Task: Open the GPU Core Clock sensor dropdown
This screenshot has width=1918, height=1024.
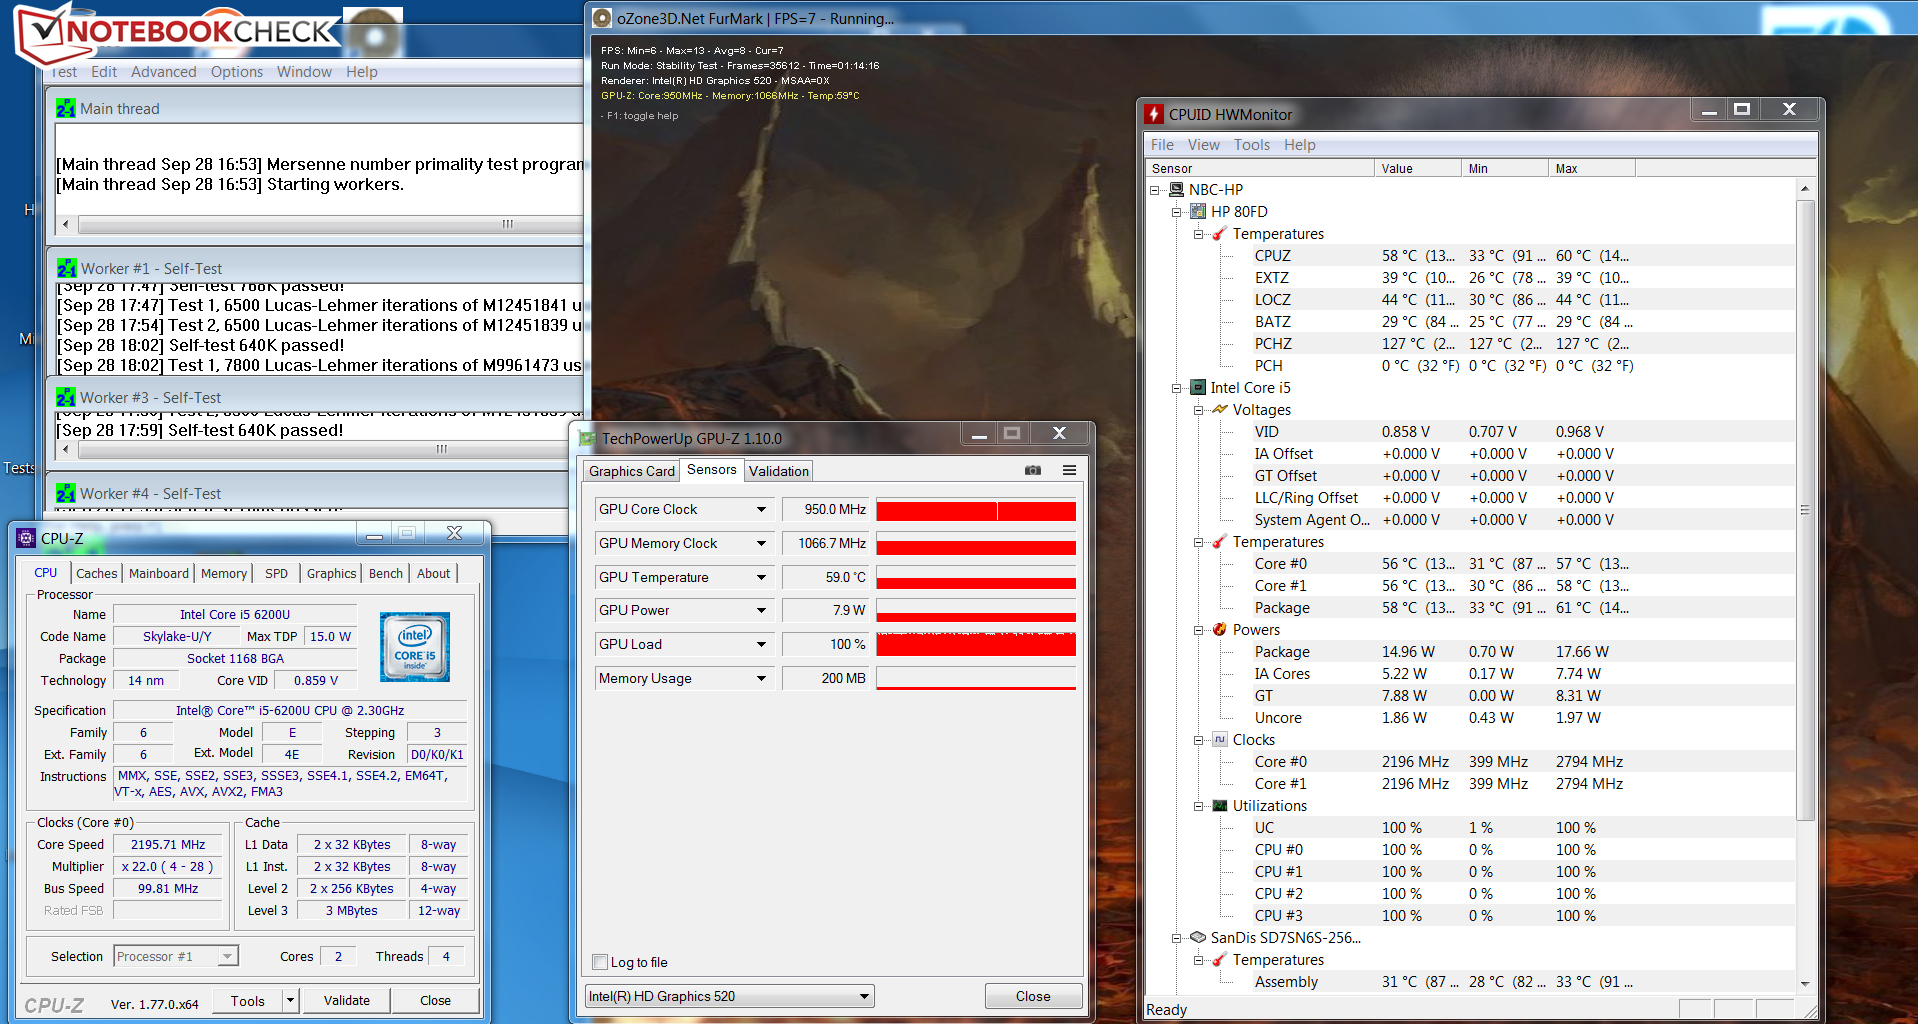Action: pos(761,509)
